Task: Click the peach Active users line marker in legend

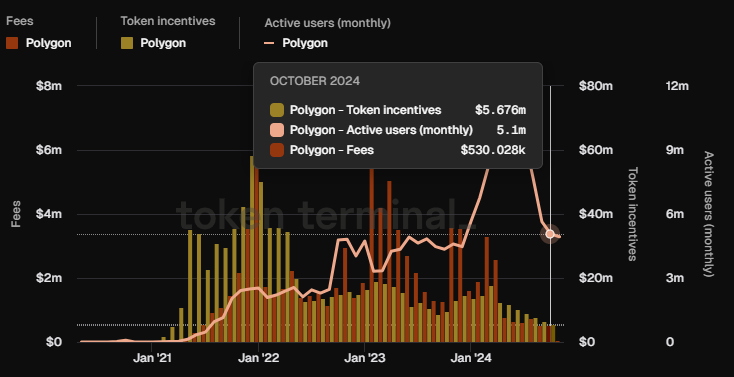Action: coord(269,43)
